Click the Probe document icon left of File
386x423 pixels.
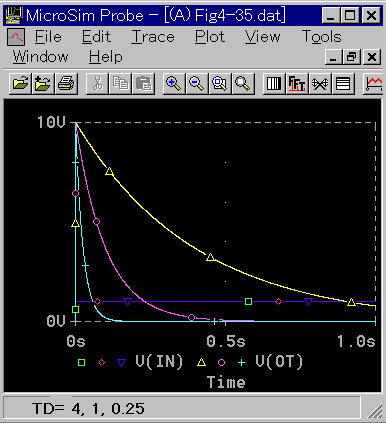point(16,37)
